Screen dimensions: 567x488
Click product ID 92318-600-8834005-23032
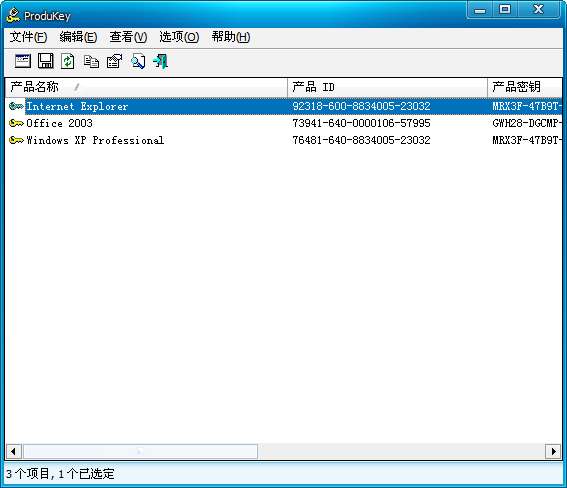pyautogui.click(x=361, y=106)
